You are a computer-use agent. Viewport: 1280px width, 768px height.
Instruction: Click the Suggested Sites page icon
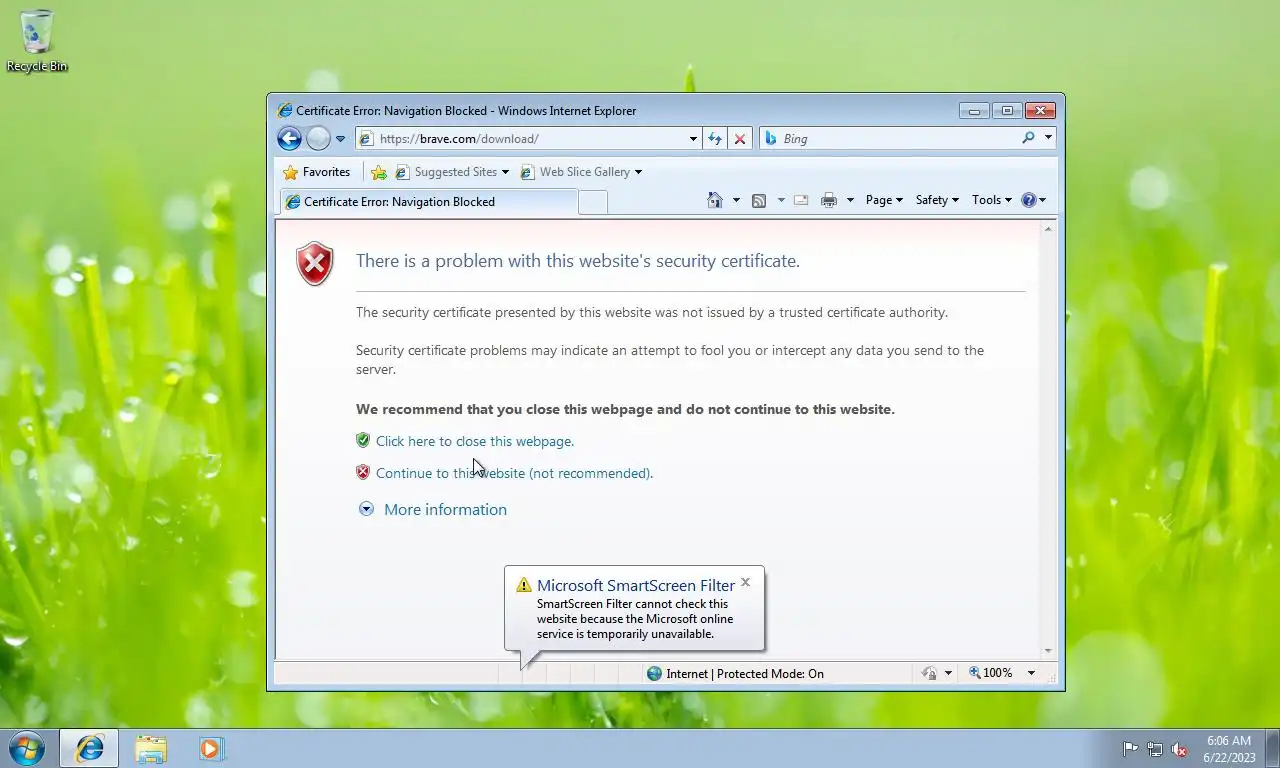[402, 172]
